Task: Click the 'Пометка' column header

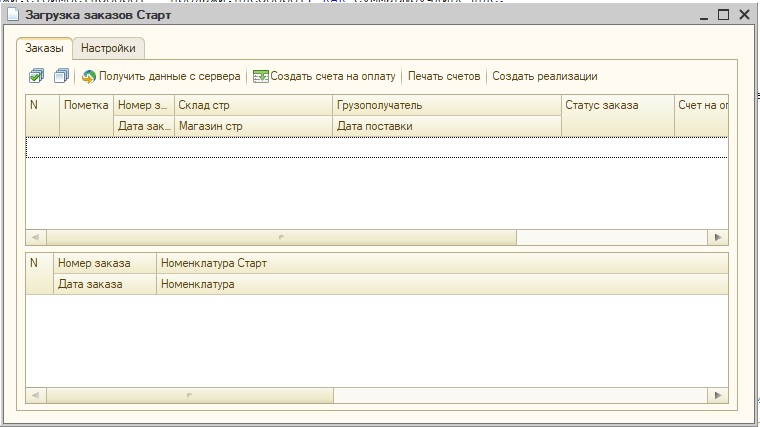Action: (86, 116)
